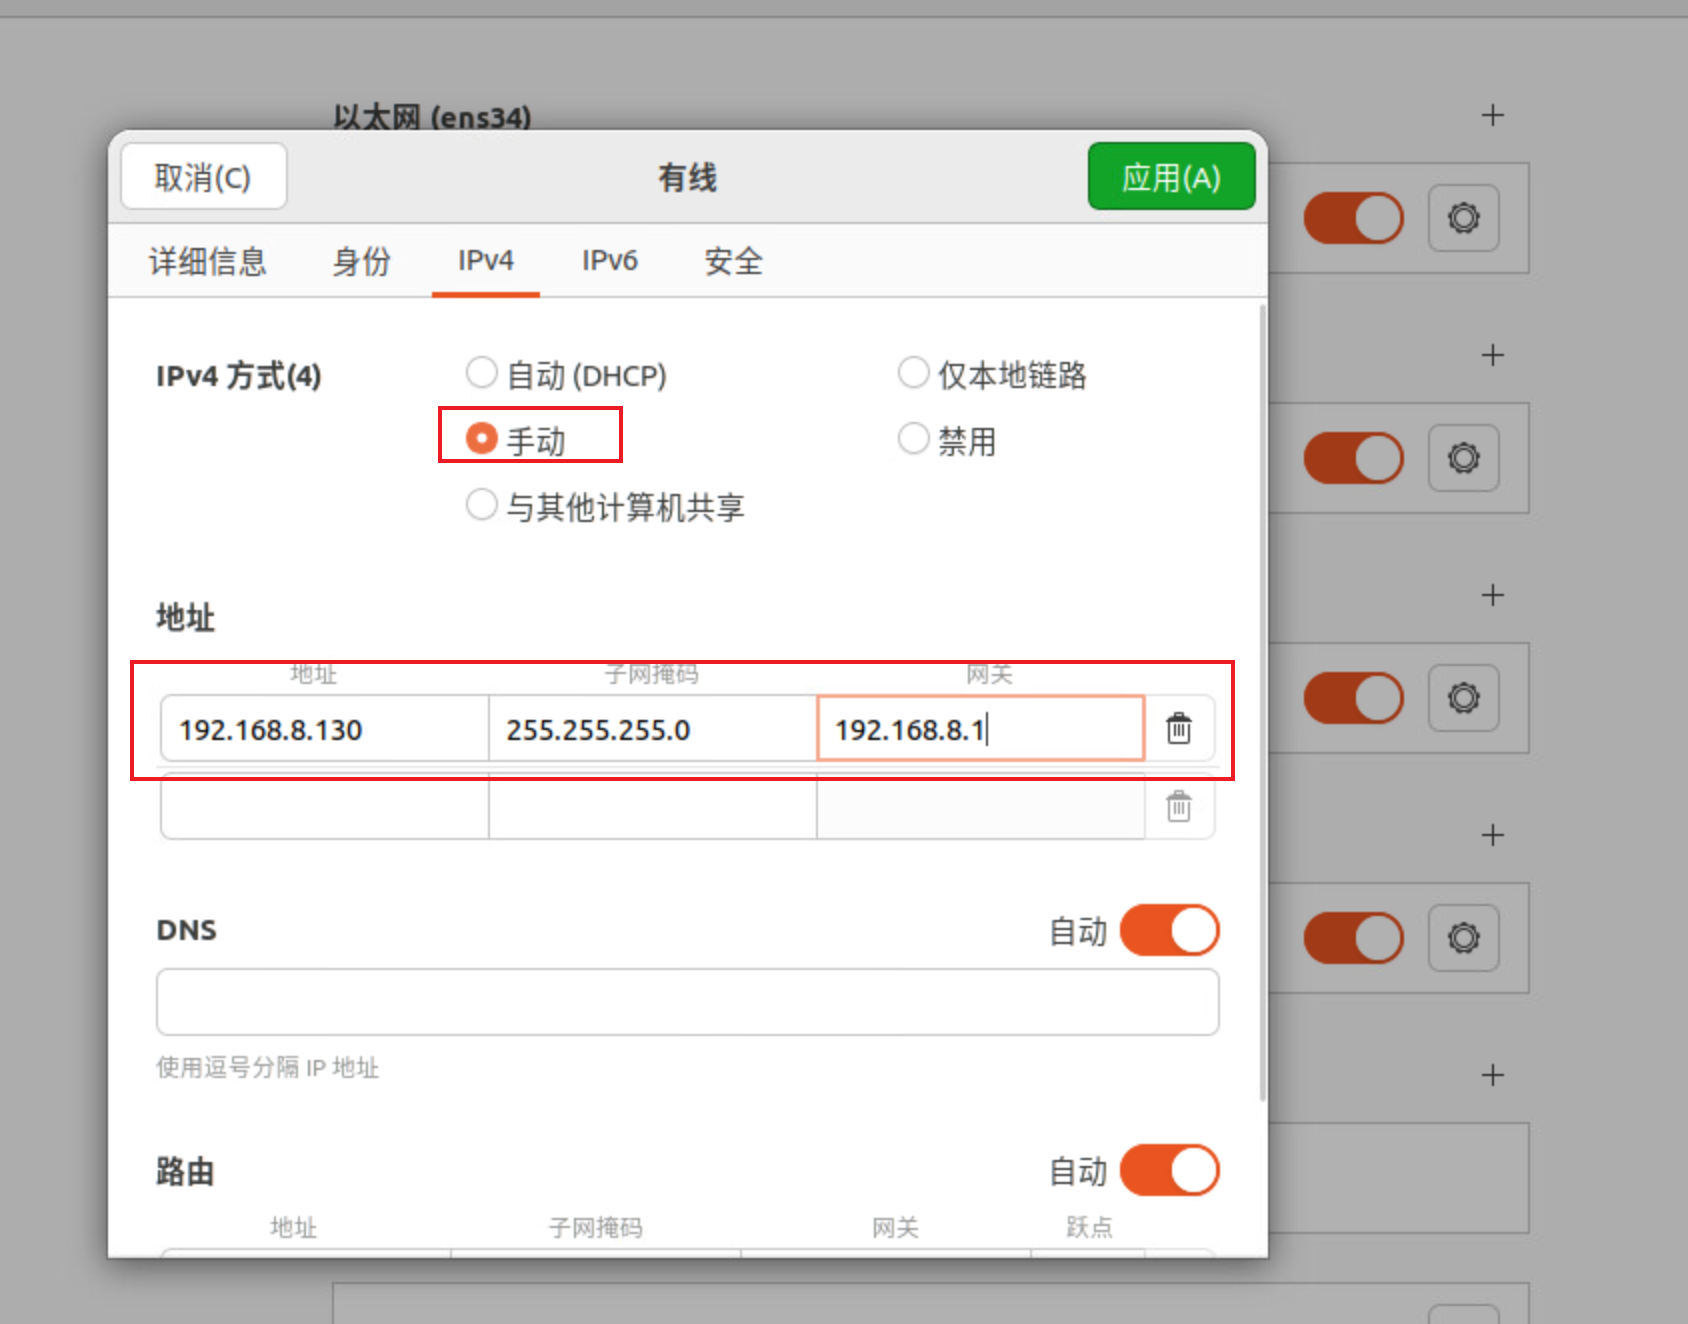The image size is (1688, 1324).
Task: Open gear settings of second background connection
Action: [x=1463, y=458]
